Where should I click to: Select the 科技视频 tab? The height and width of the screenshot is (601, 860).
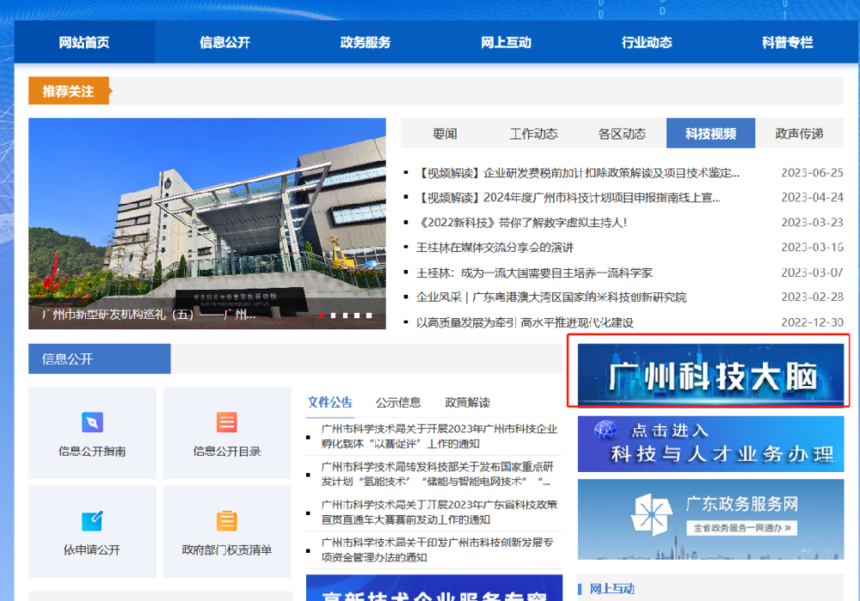pyautogui.click(x=711, y=133)
